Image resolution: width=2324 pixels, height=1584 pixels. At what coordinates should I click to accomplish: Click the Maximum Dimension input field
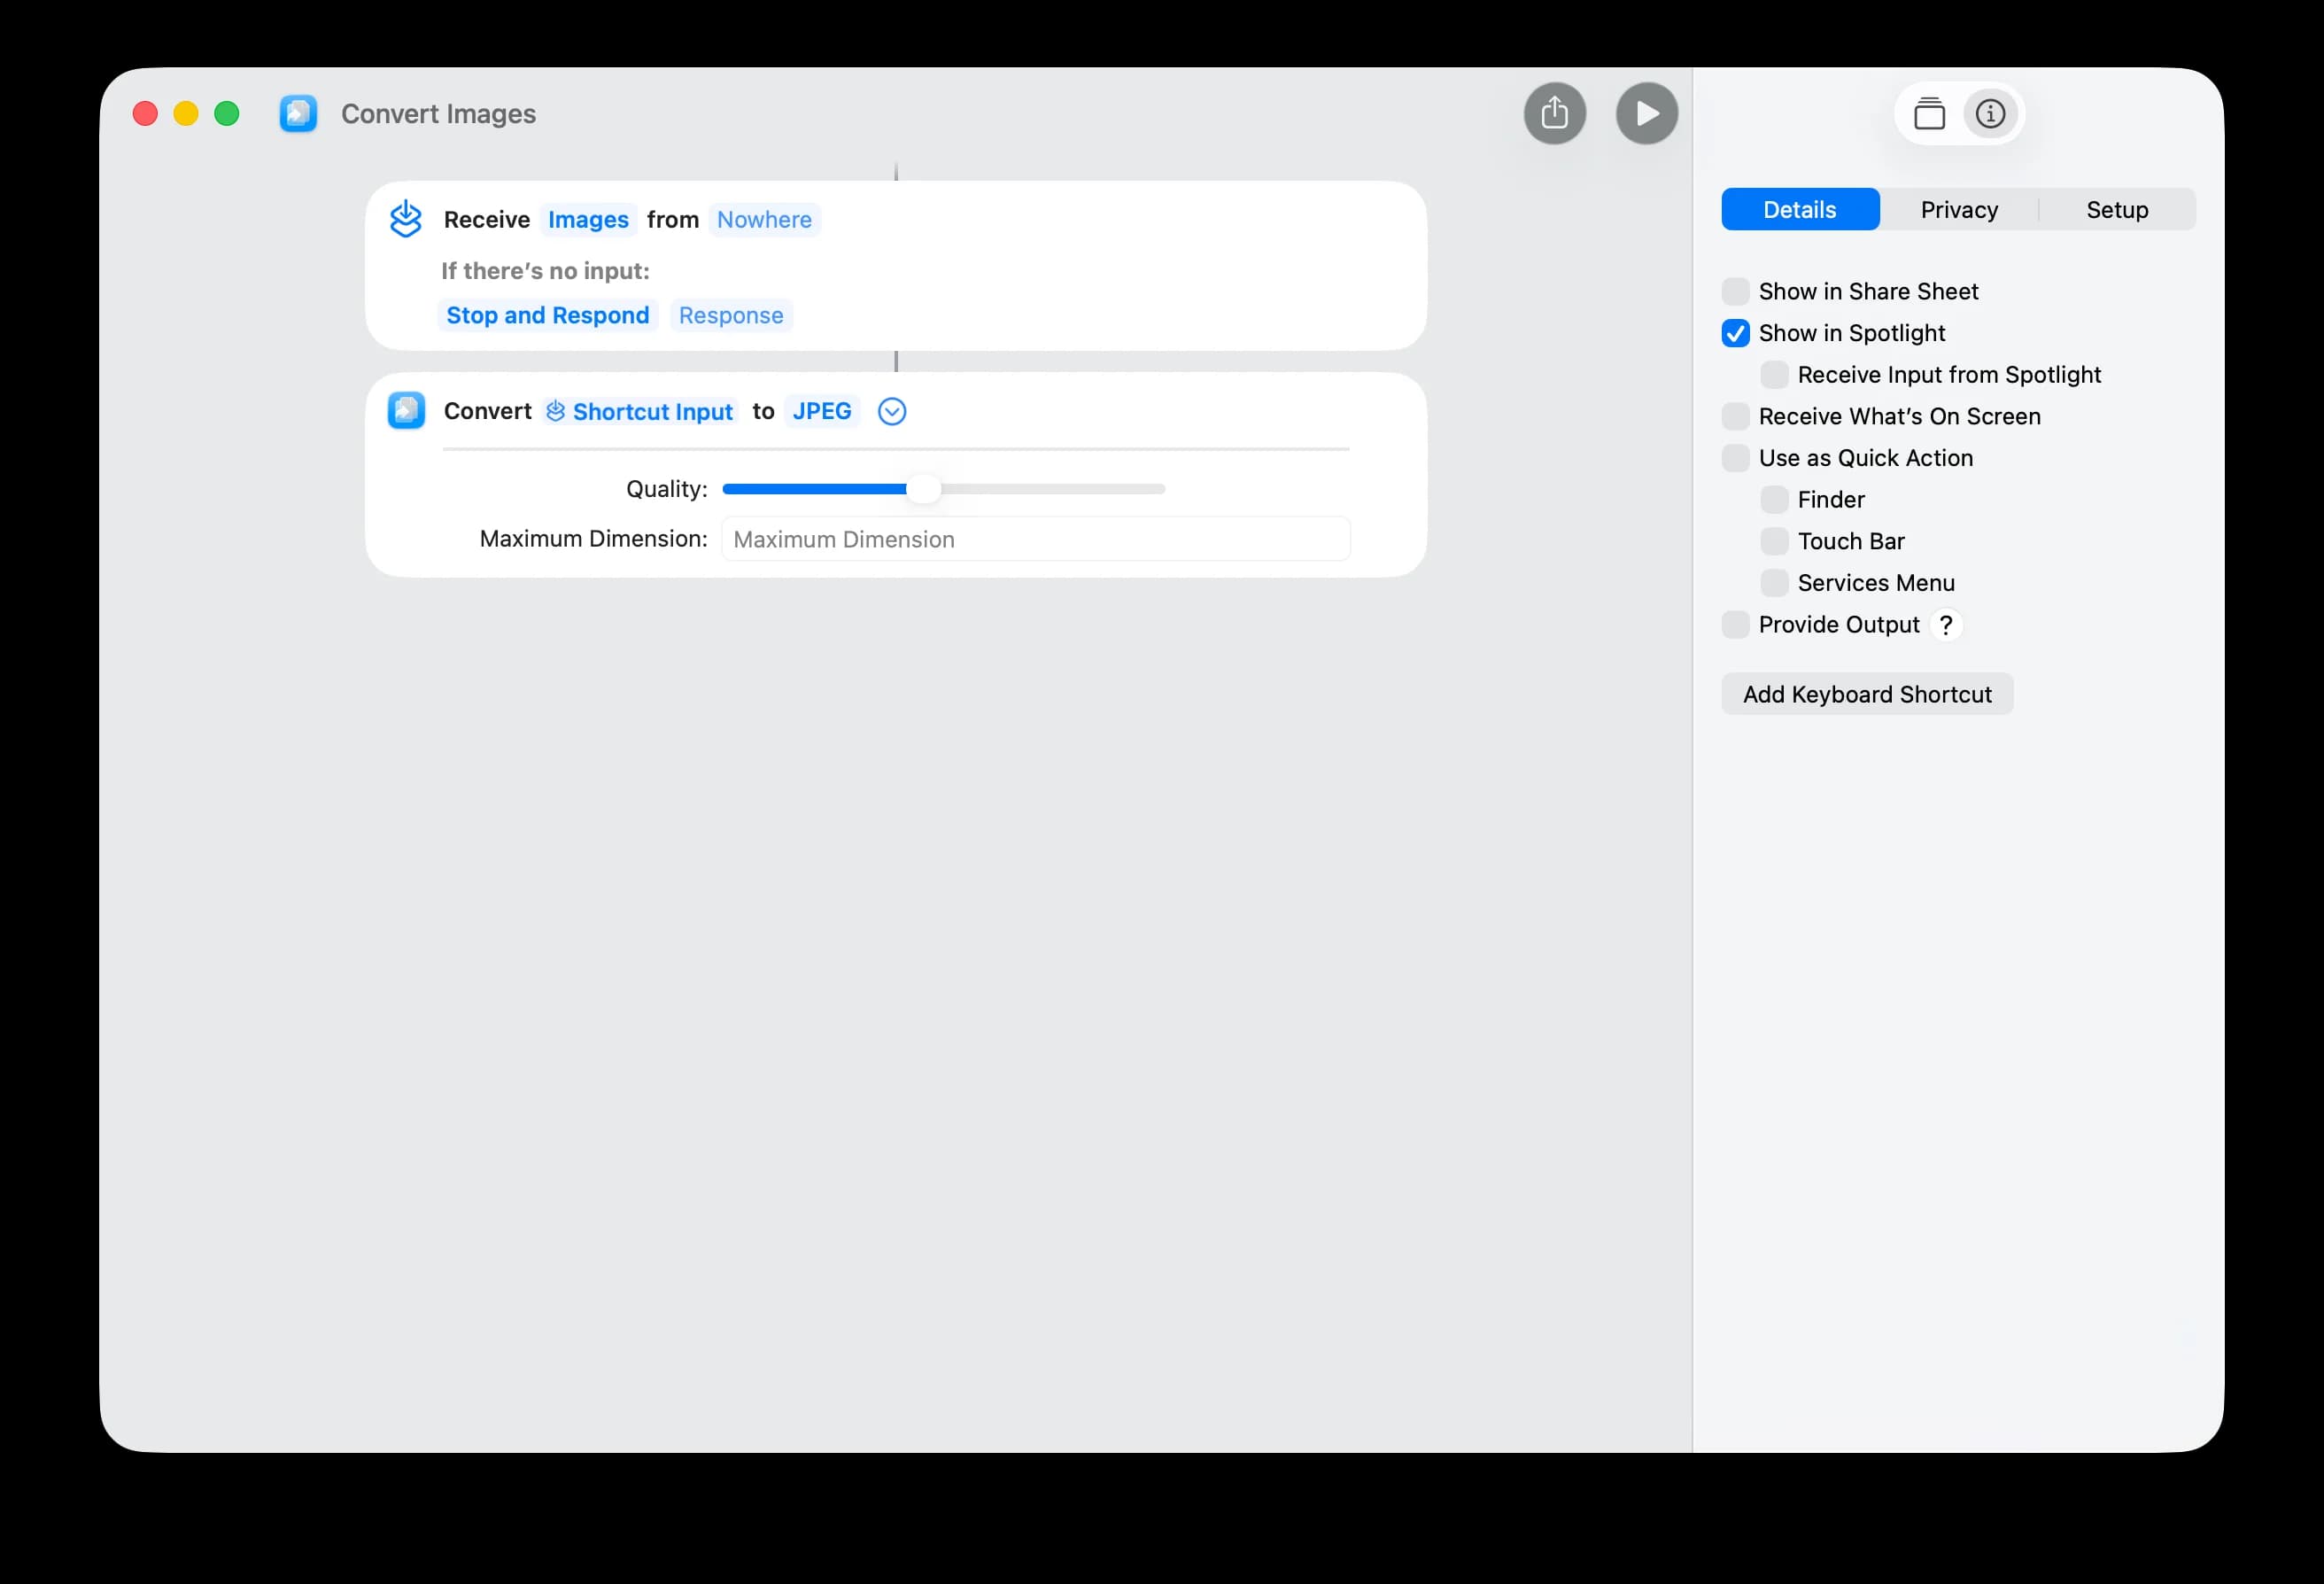1035,539
